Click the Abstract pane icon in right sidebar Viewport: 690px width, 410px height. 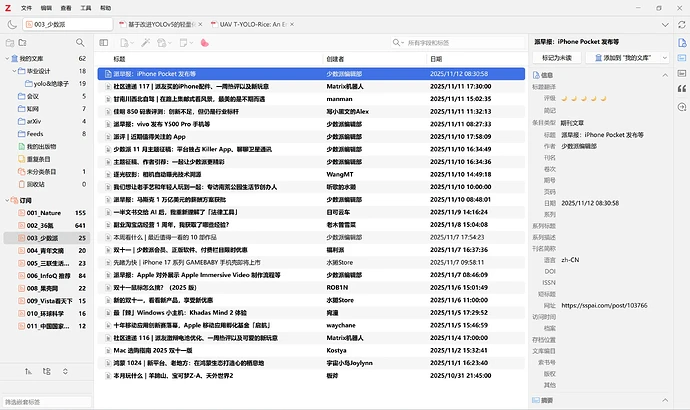pyautogui.click(x=682, y=58)
